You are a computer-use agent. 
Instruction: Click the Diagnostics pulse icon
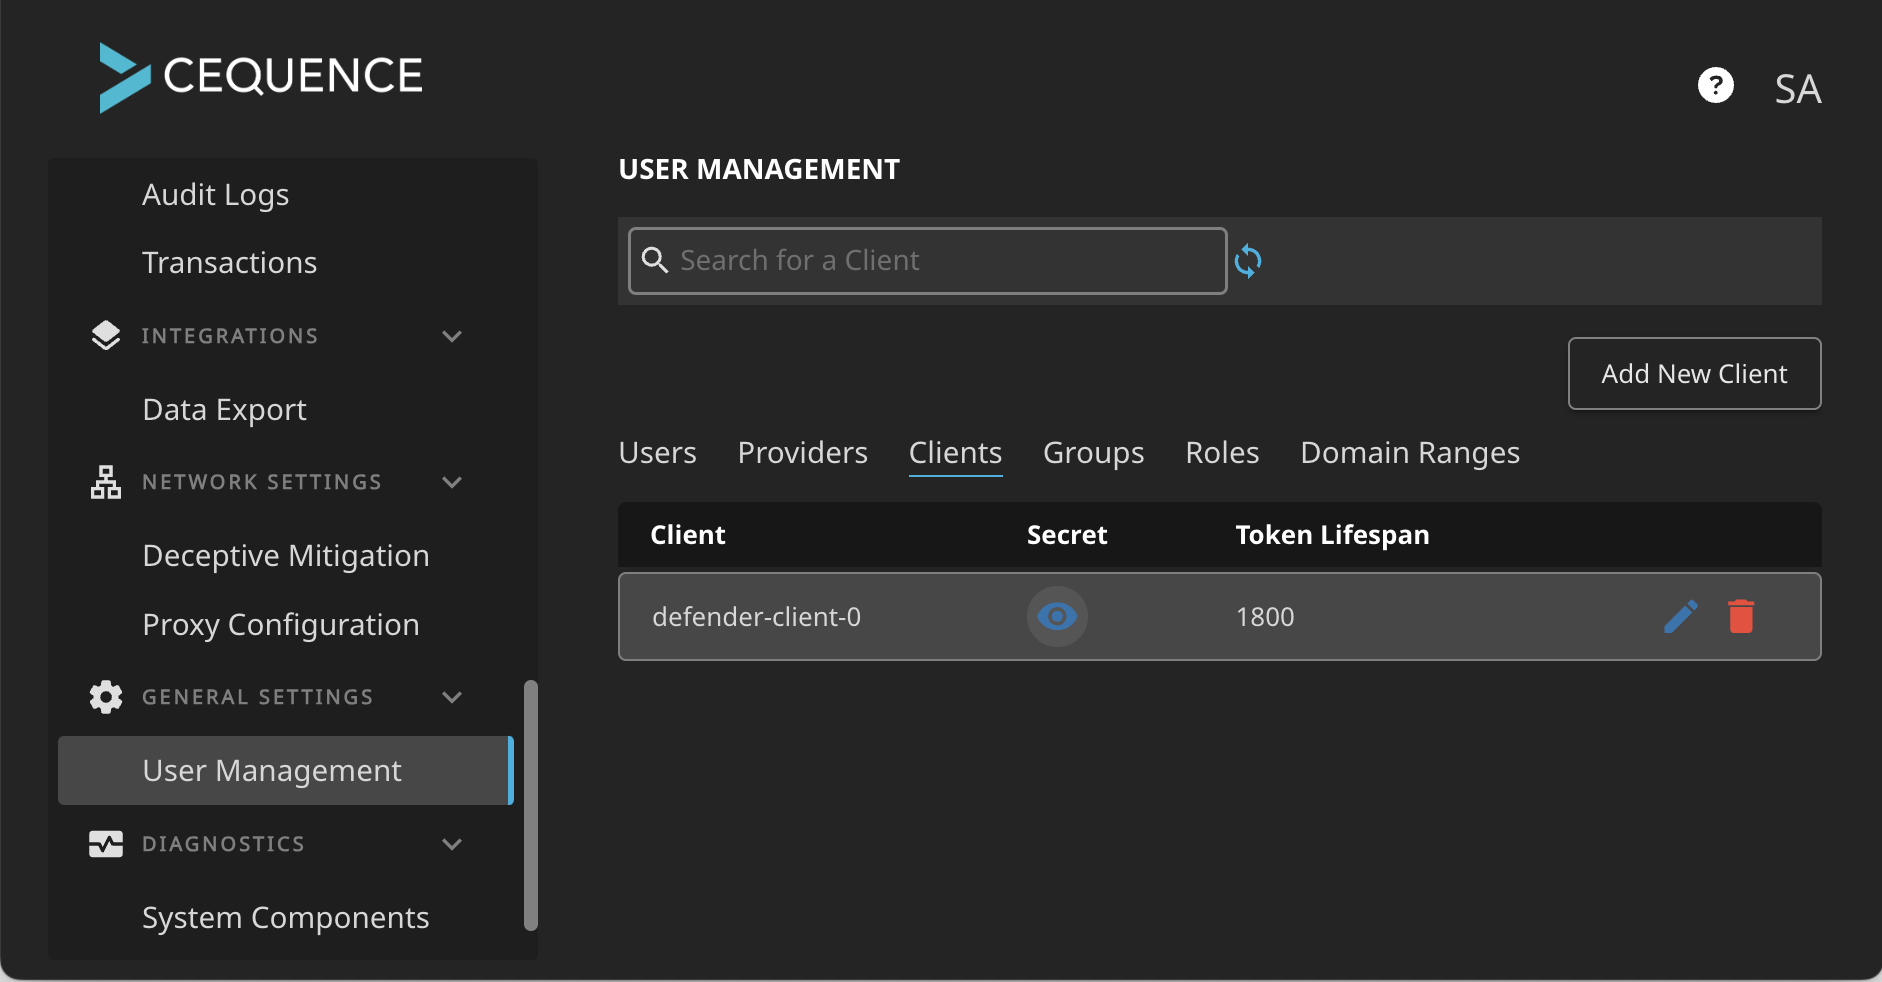[x=106, y=844]
